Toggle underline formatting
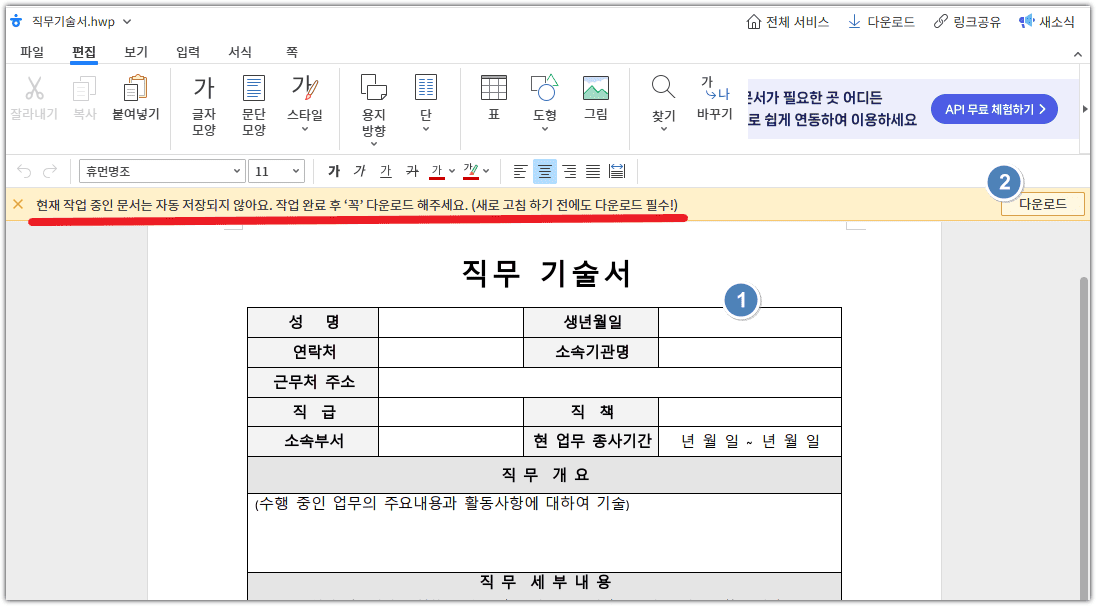The image size is (1096, 606). [384, 171]
